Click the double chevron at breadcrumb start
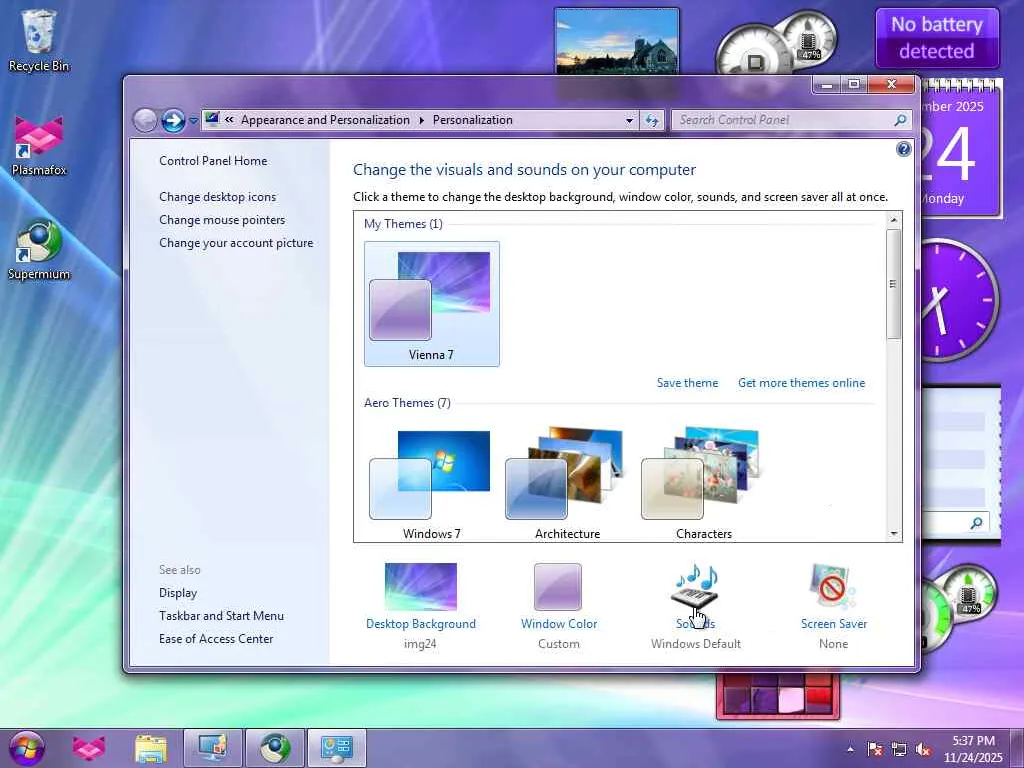This screenshot has height=768, width=1024. pos(229,120)
